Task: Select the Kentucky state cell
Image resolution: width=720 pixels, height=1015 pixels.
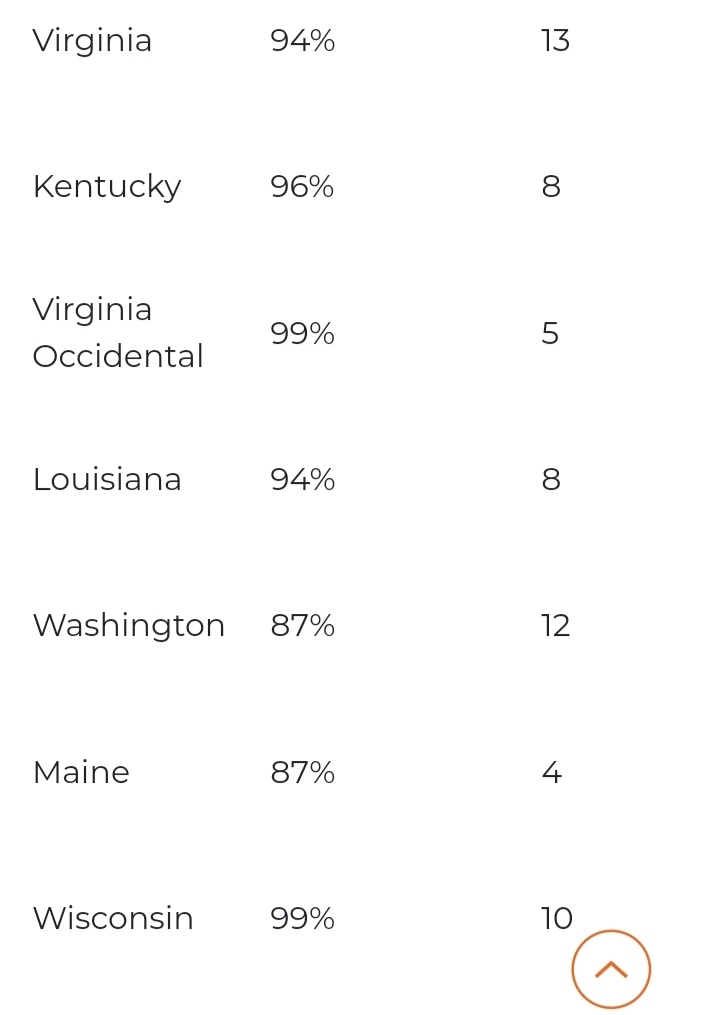Action: 107,187
